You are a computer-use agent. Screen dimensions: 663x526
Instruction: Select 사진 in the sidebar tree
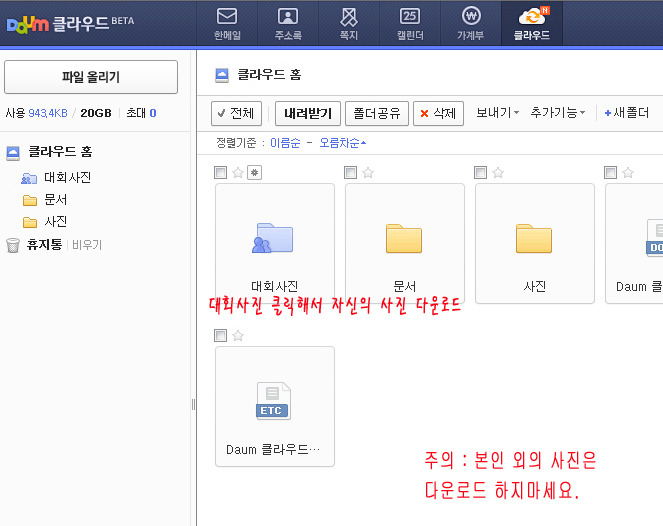[55, 222]
